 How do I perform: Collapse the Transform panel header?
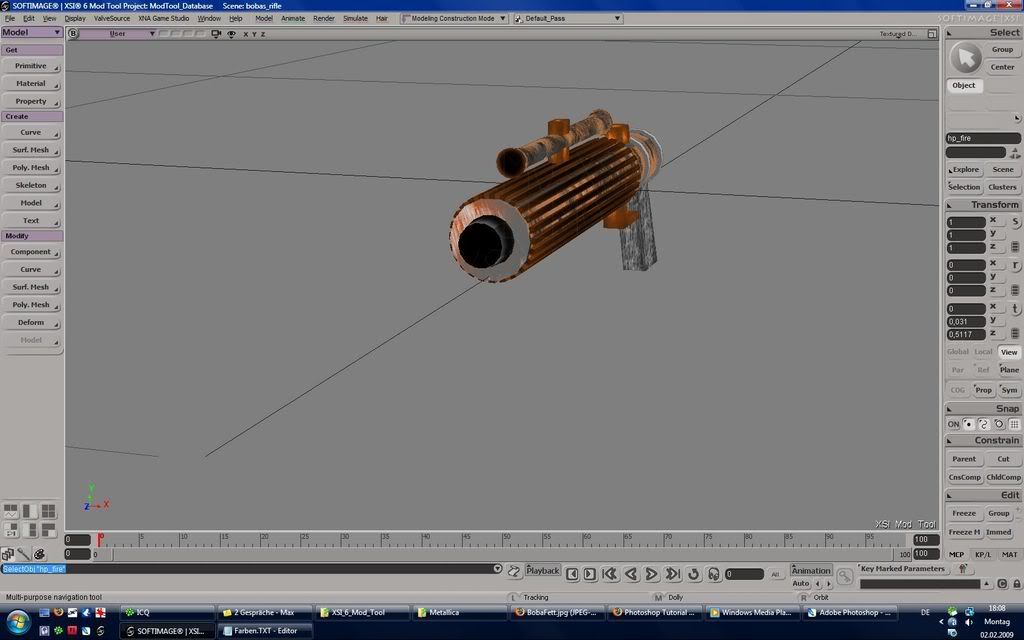coord(983,204)
